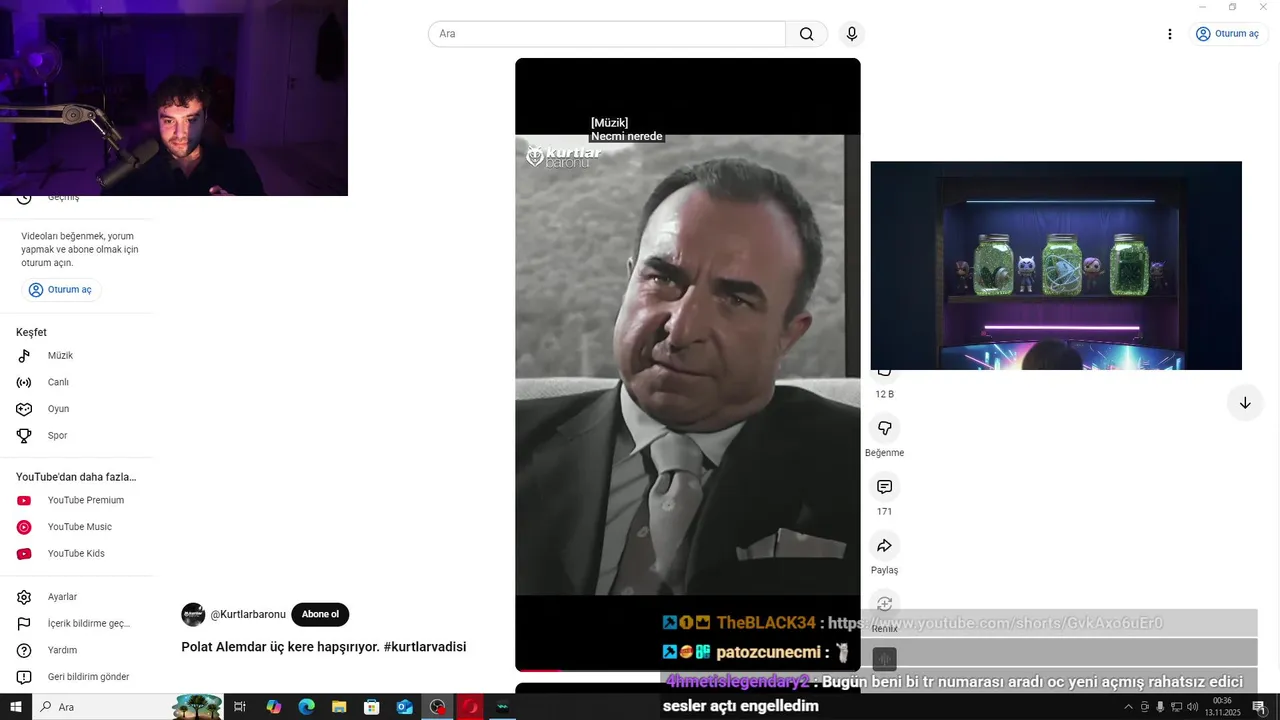Click the search magnifier button
Image resolution: width=1280 pixels, height=720 pixels.
pyautogui.click(x=807, y=34)
